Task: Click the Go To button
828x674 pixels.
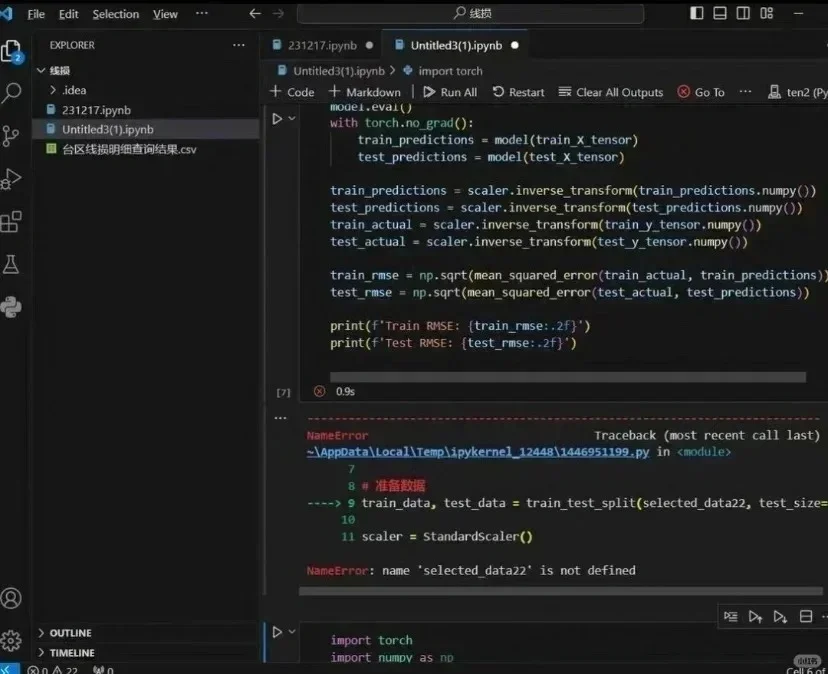Action: click(x=701, y=92)
